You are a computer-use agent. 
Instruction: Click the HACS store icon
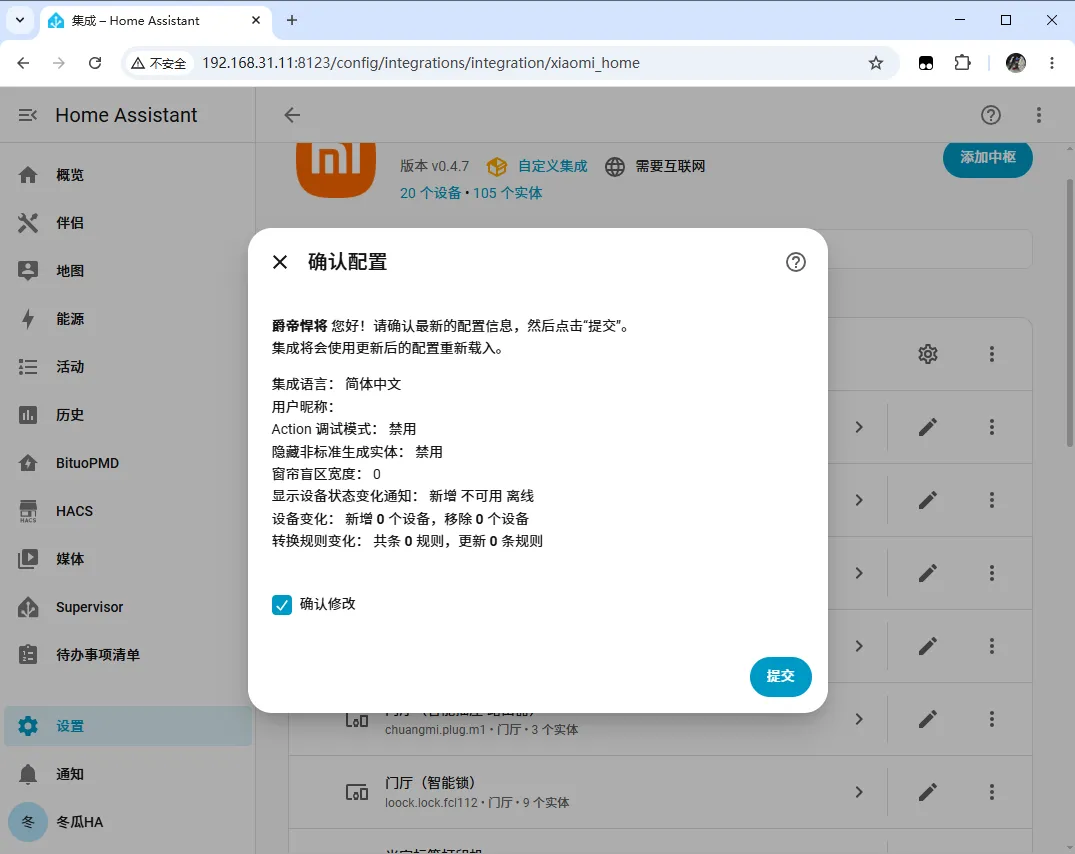pyautogui.click(x=28, y=511)
